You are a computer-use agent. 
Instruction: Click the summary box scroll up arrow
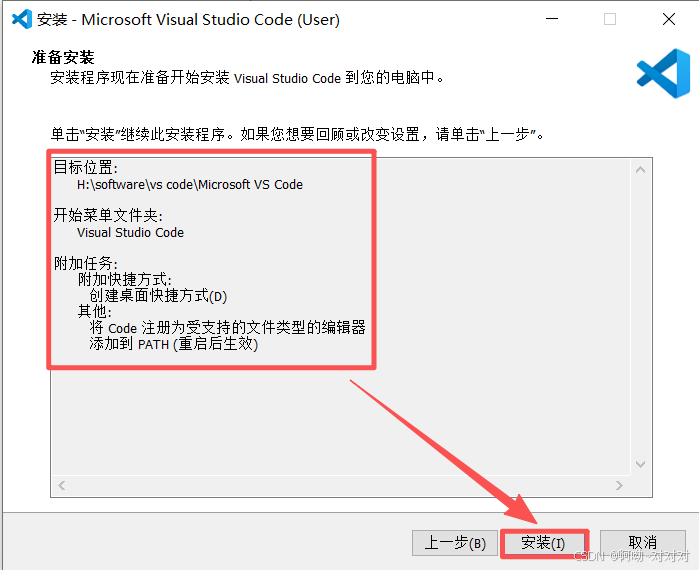coord(641,170)
